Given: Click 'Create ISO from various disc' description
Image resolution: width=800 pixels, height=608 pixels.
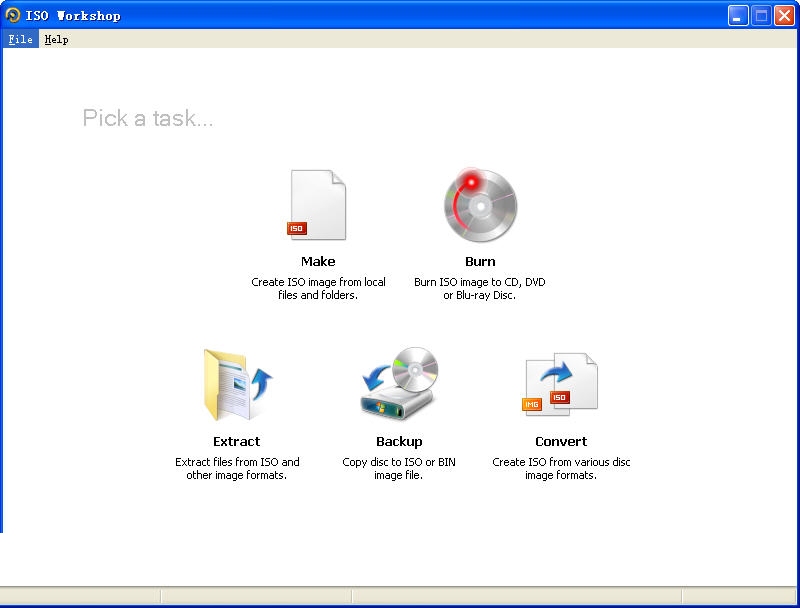Looking at the screenshot, I should [561, 469].
